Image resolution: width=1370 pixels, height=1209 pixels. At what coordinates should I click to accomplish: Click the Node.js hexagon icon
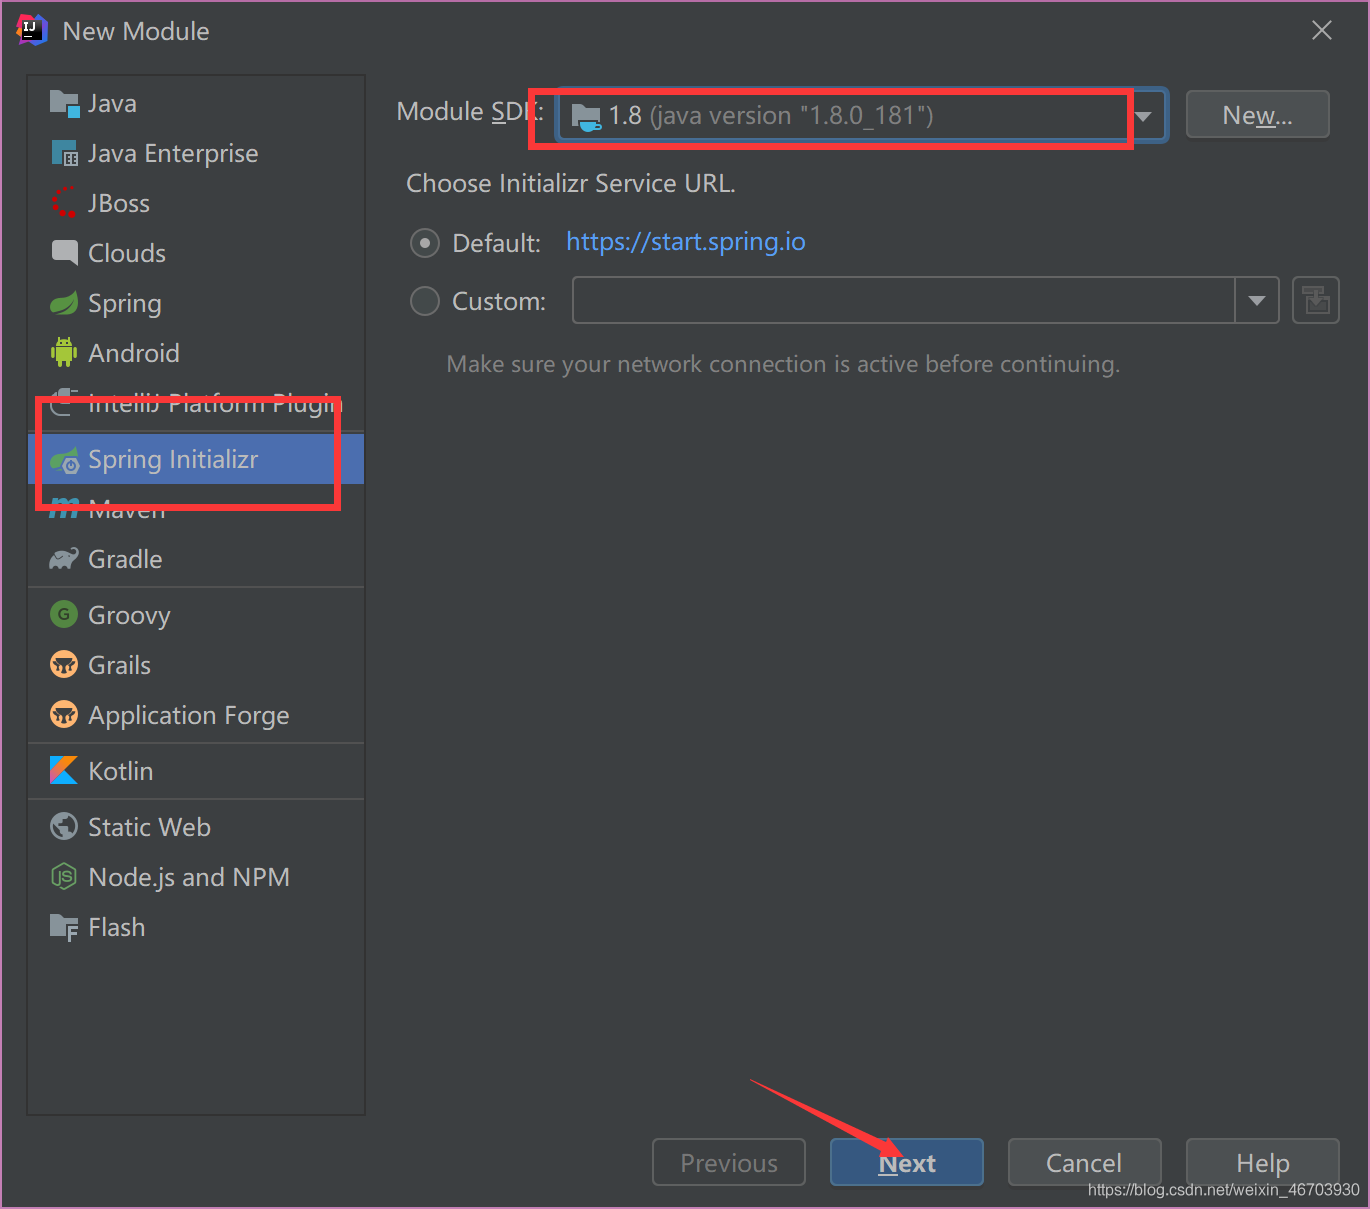pos(64,877)
